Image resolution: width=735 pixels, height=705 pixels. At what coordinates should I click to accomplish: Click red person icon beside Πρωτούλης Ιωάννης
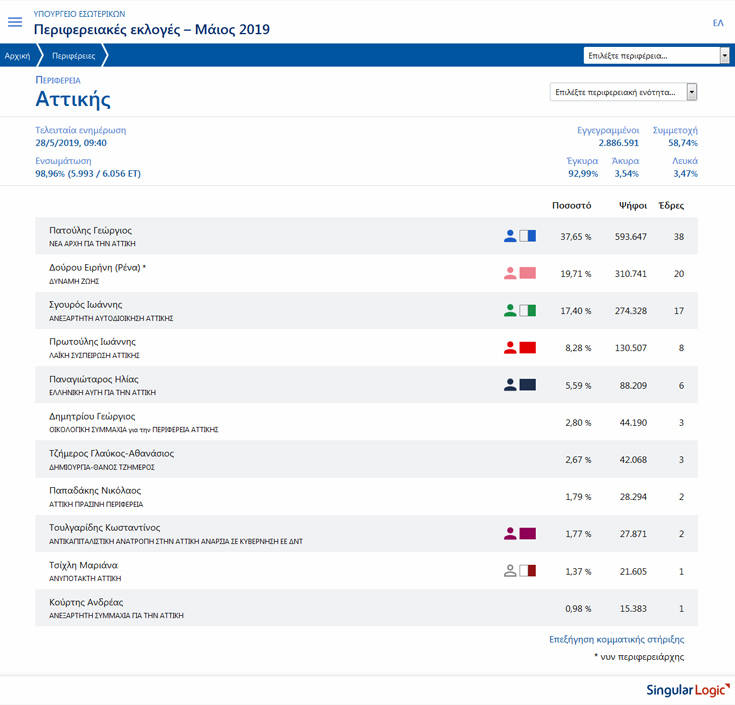click(510, 347)
